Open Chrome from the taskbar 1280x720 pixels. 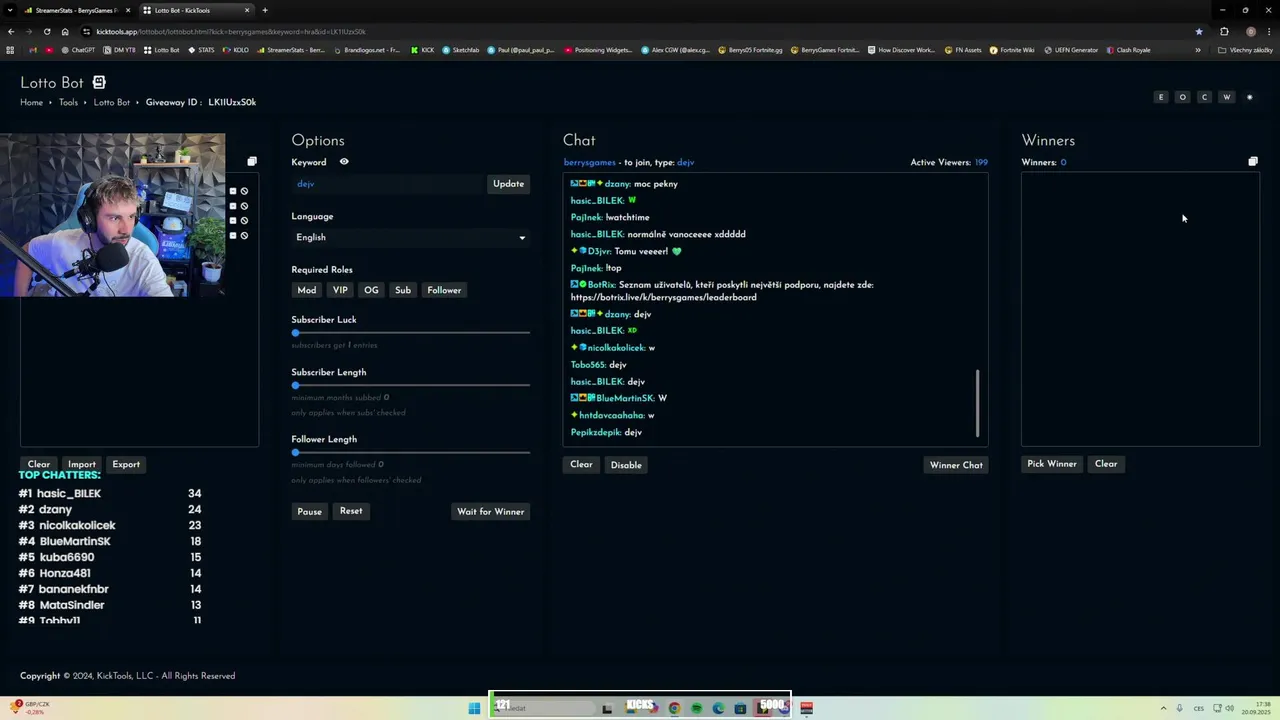tap(674, 708)
